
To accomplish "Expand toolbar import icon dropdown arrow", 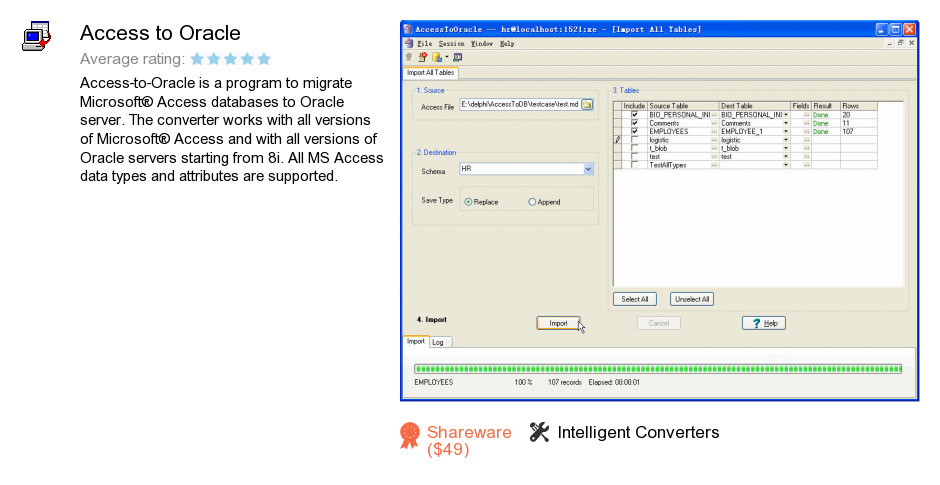I will (447, 57).
